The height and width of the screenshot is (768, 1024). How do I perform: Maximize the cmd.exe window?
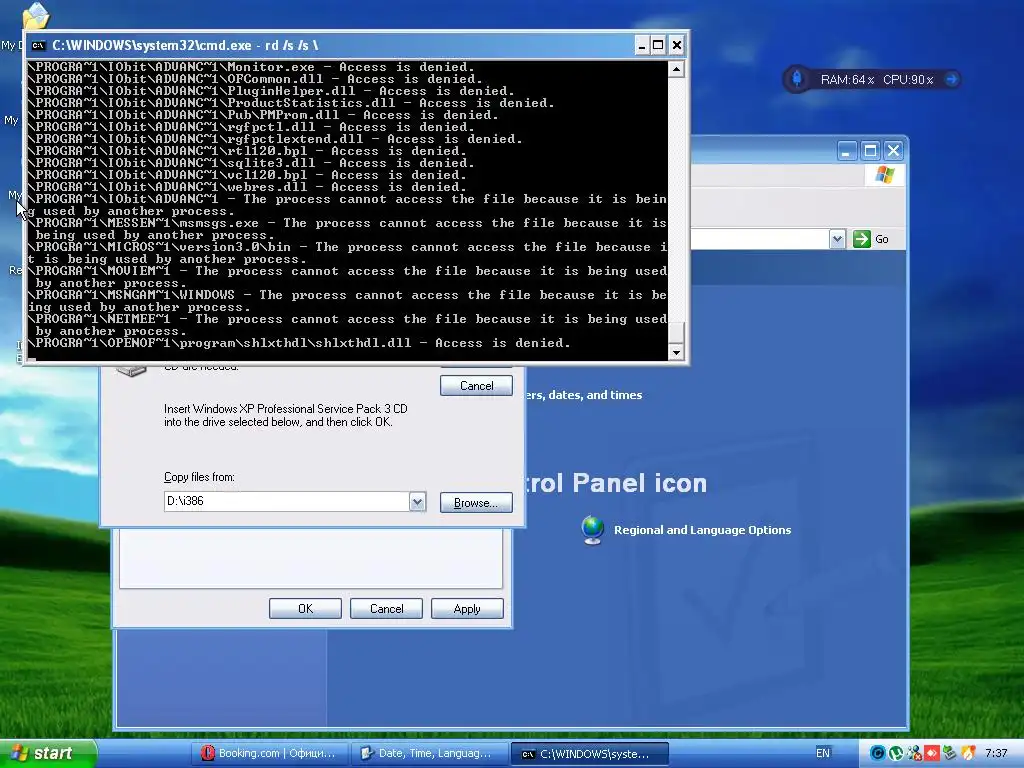658,45
